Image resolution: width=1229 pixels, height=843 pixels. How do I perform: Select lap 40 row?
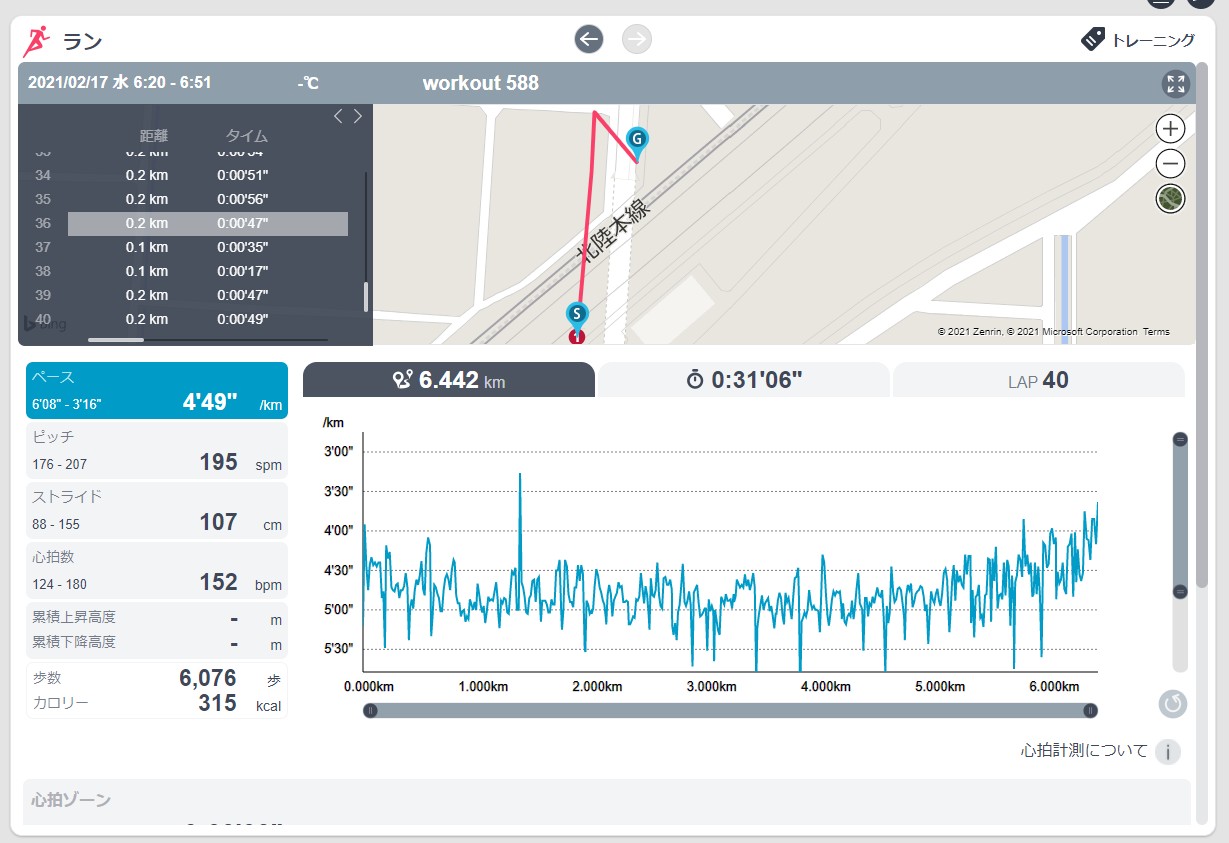coord(208,319)
